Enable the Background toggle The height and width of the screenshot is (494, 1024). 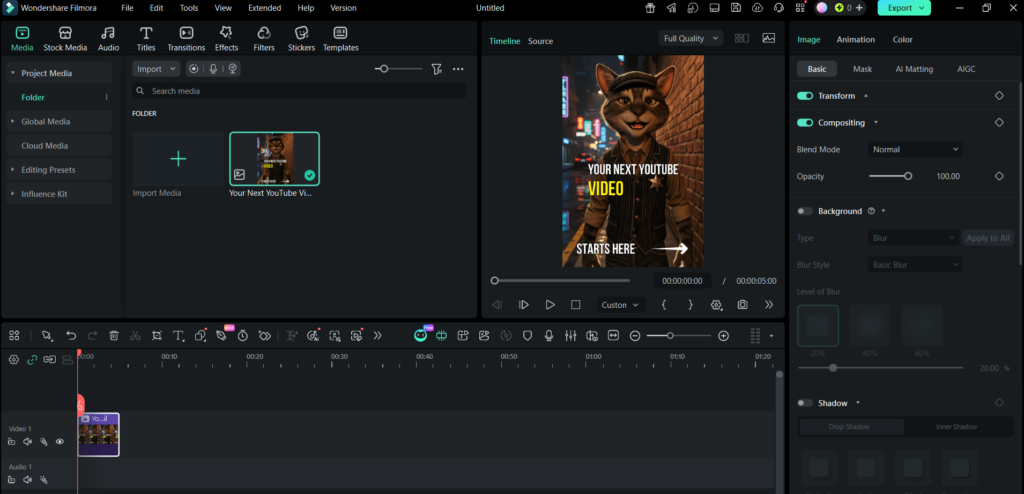[805, 211]
